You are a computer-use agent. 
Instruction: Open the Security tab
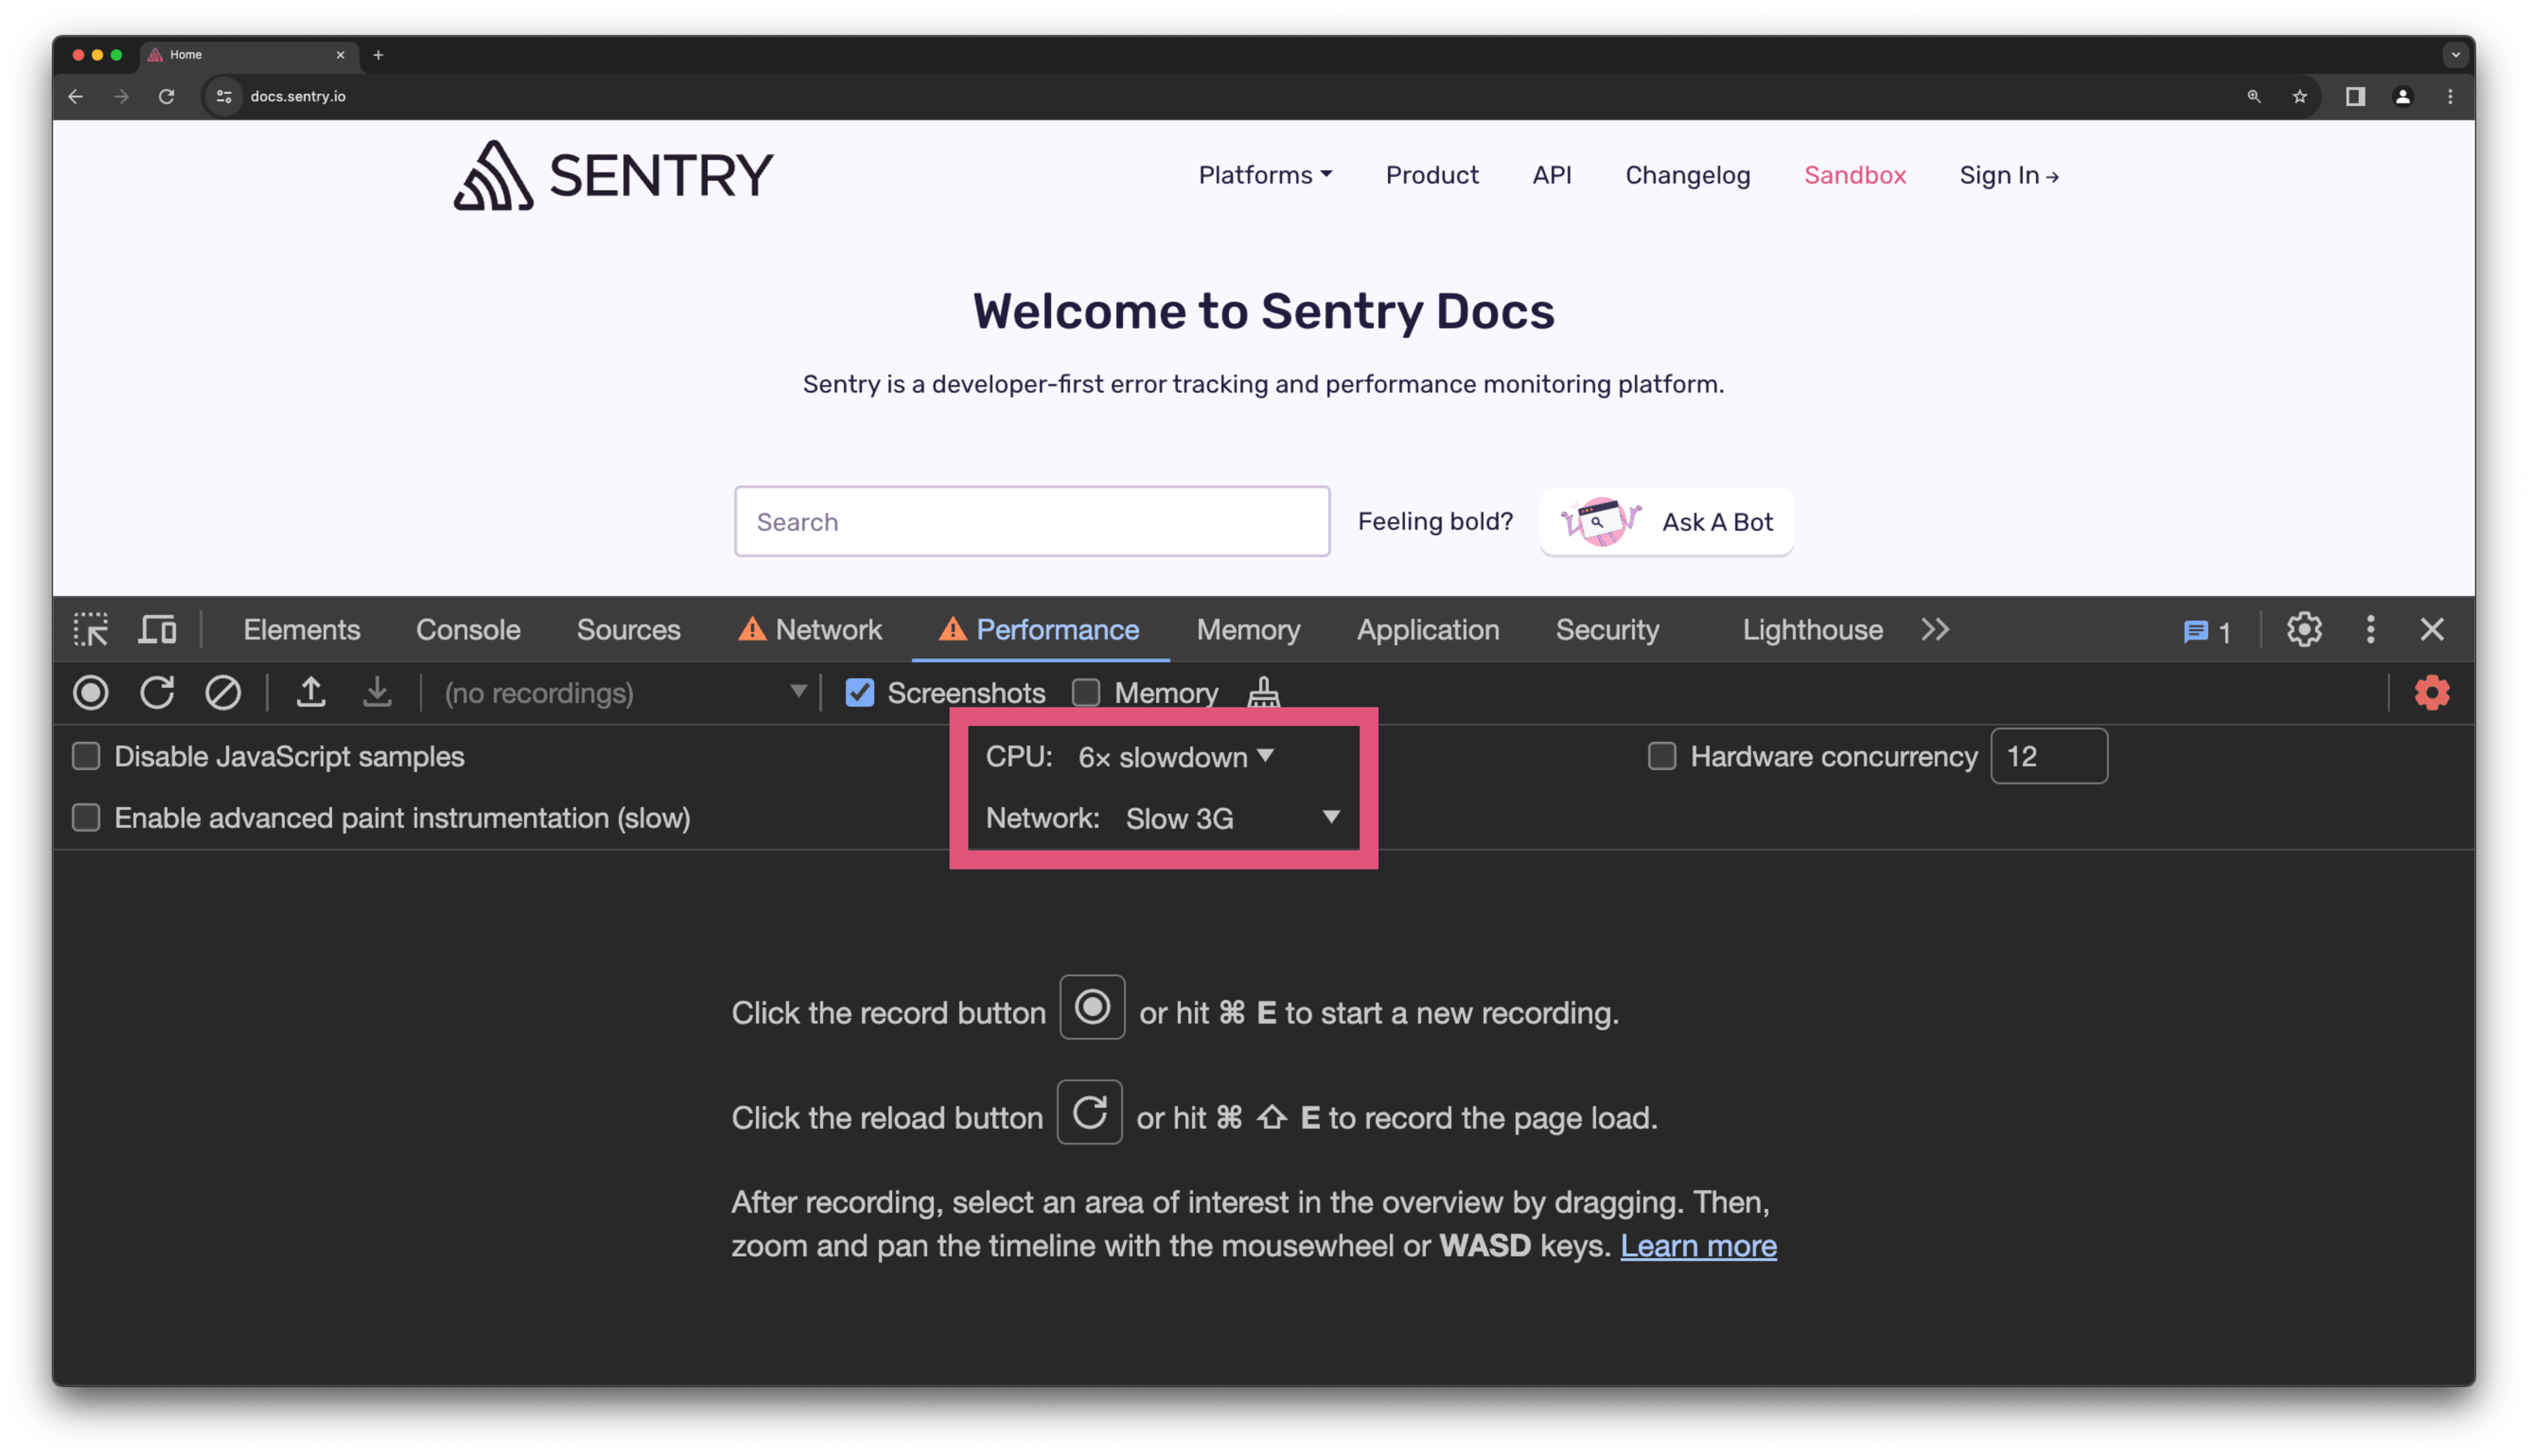click(x=1607, y=630)
